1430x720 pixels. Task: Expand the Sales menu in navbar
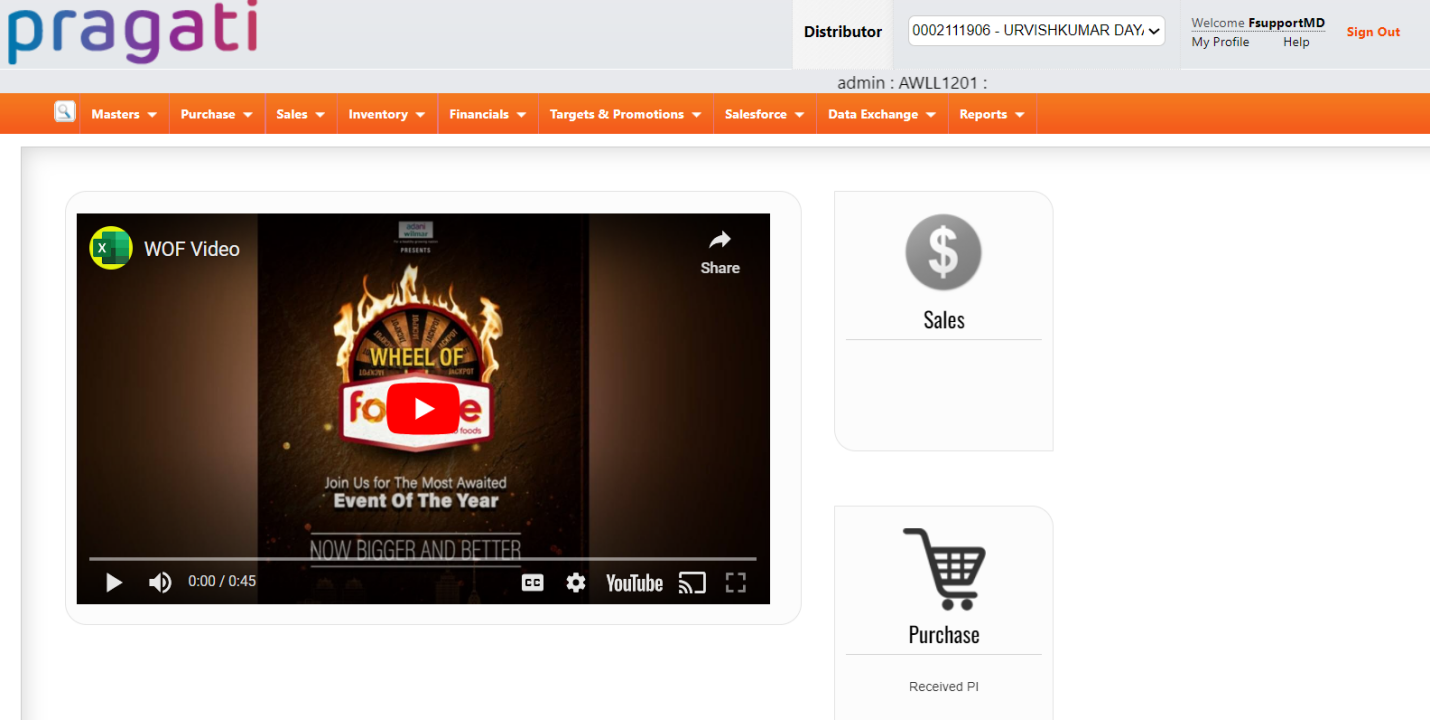coord(301,114)
